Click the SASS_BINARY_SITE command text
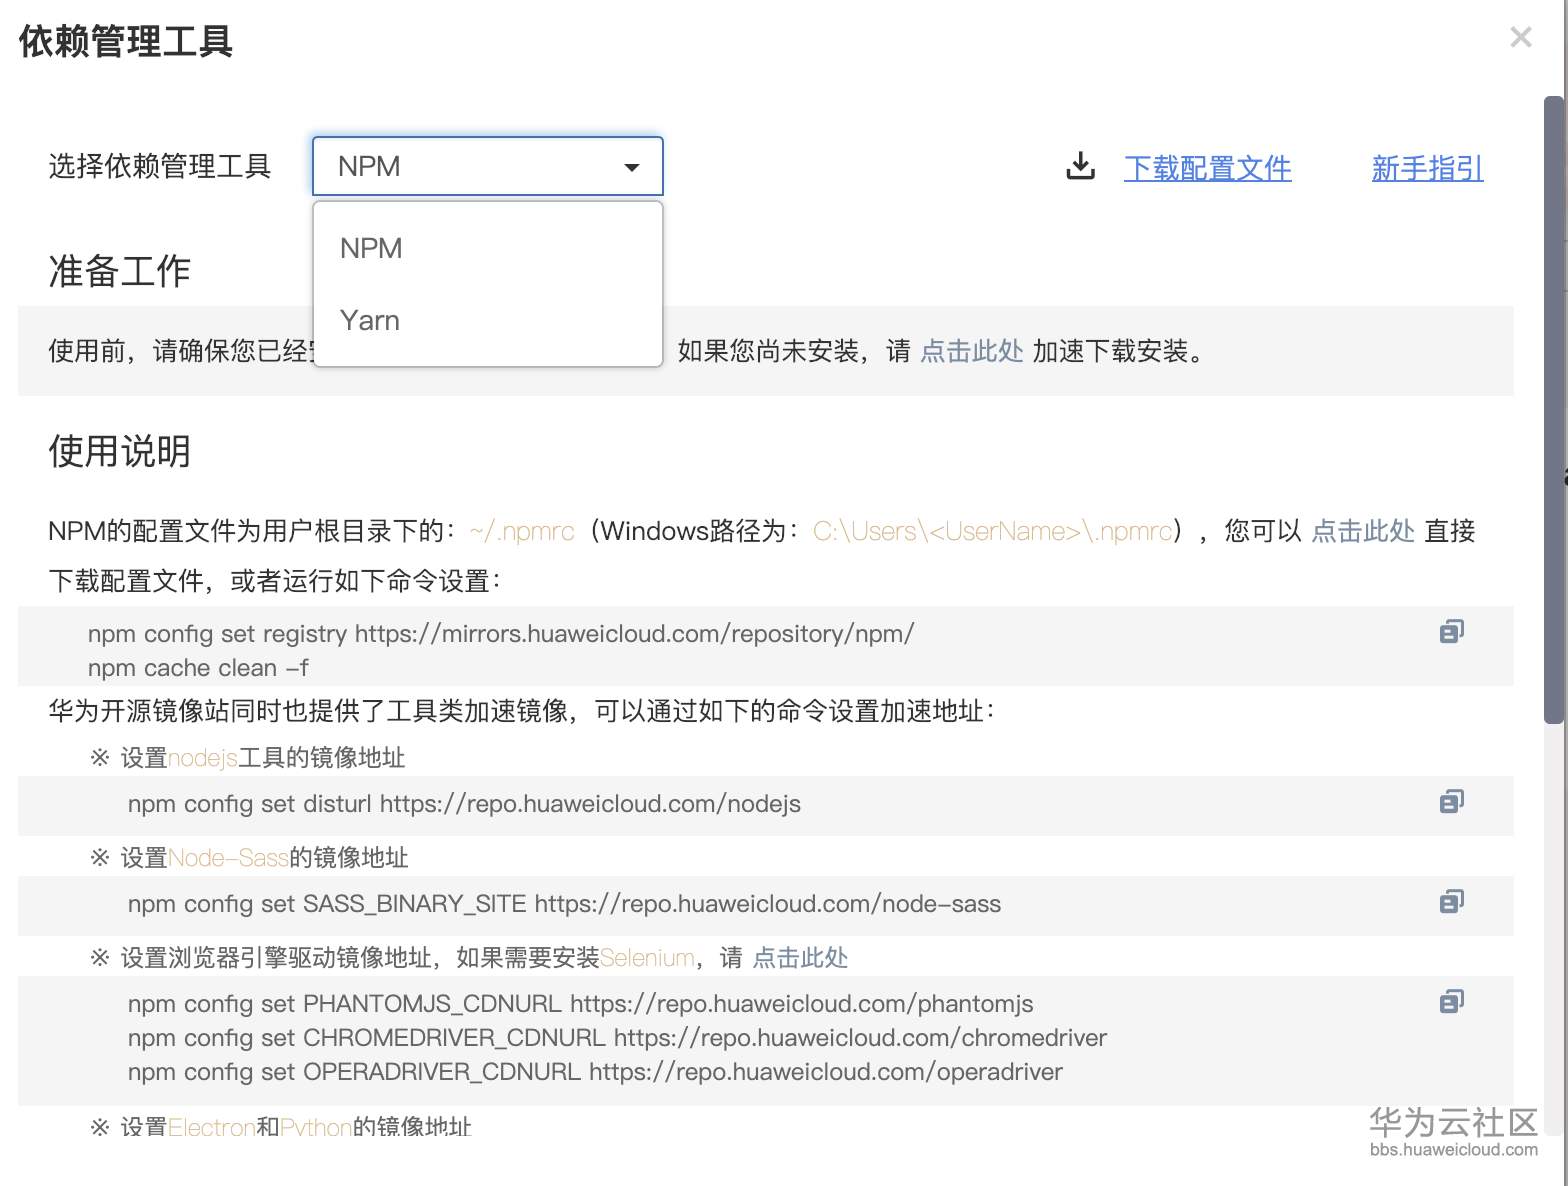This screenshot has width=1568, height=1186. click(564, 904)
